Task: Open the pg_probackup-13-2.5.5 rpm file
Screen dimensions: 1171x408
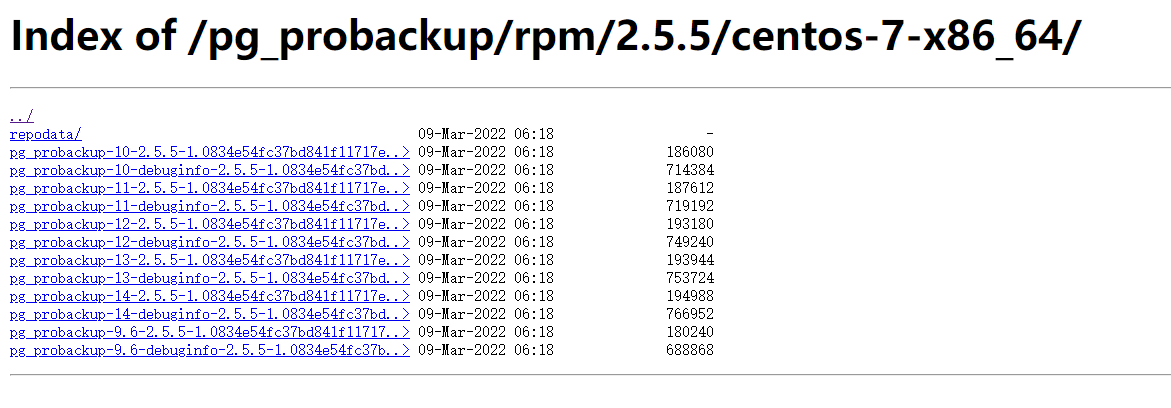Action: click(210, 260)
